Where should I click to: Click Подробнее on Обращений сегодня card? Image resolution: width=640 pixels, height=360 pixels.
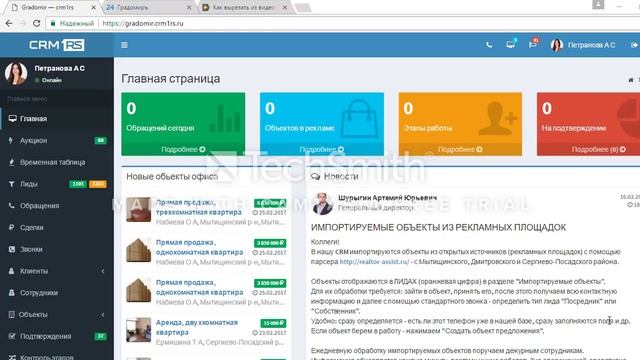[x=183, y=149]
